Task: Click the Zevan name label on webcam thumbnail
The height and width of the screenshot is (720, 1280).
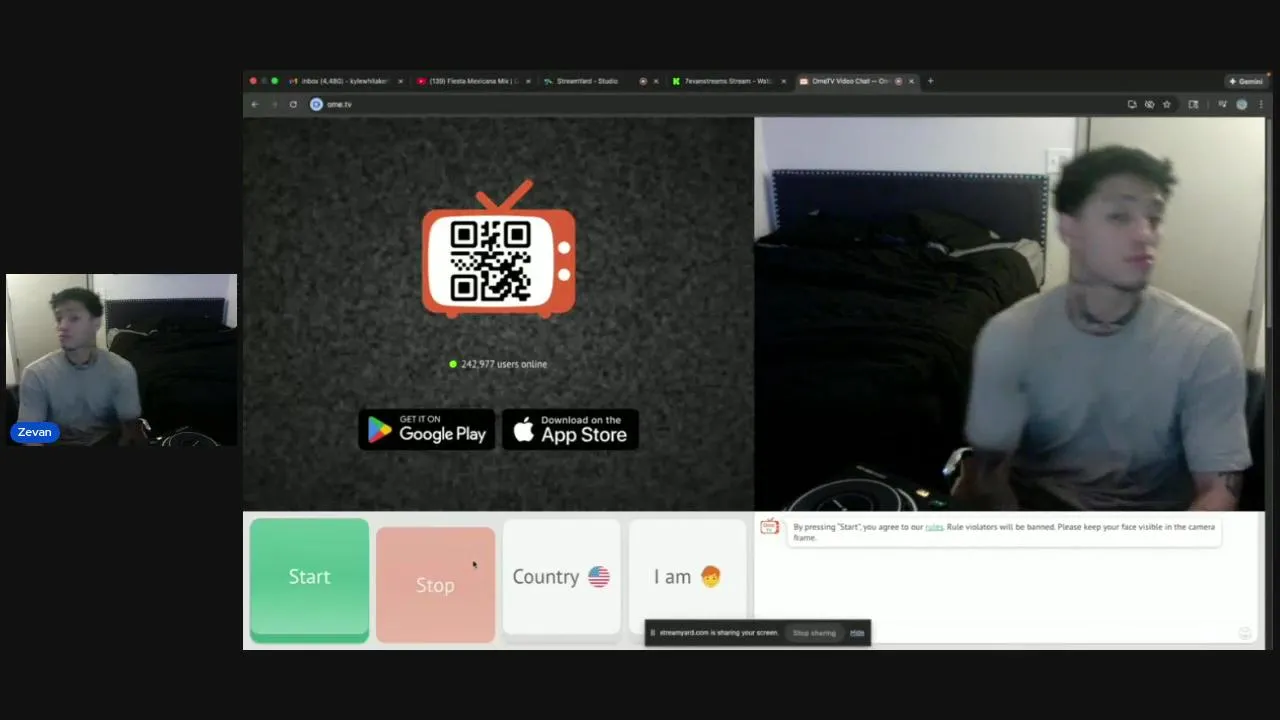Action: pyautogui.click(x=35, y=432)
